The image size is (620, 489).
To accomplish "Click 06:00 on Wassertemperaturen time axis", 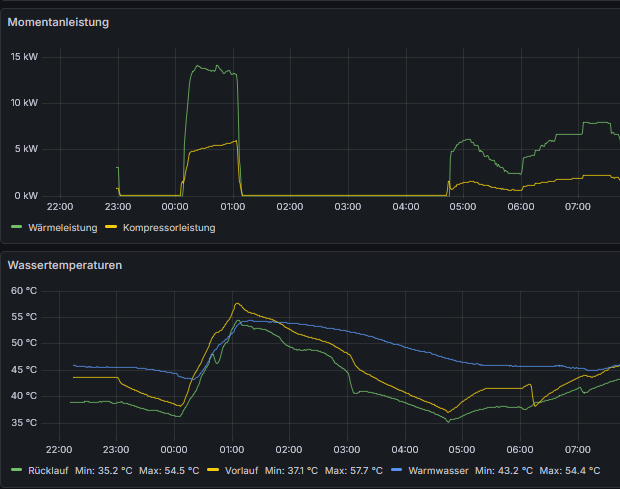I will pyautogui.click(x=520, y=450).
